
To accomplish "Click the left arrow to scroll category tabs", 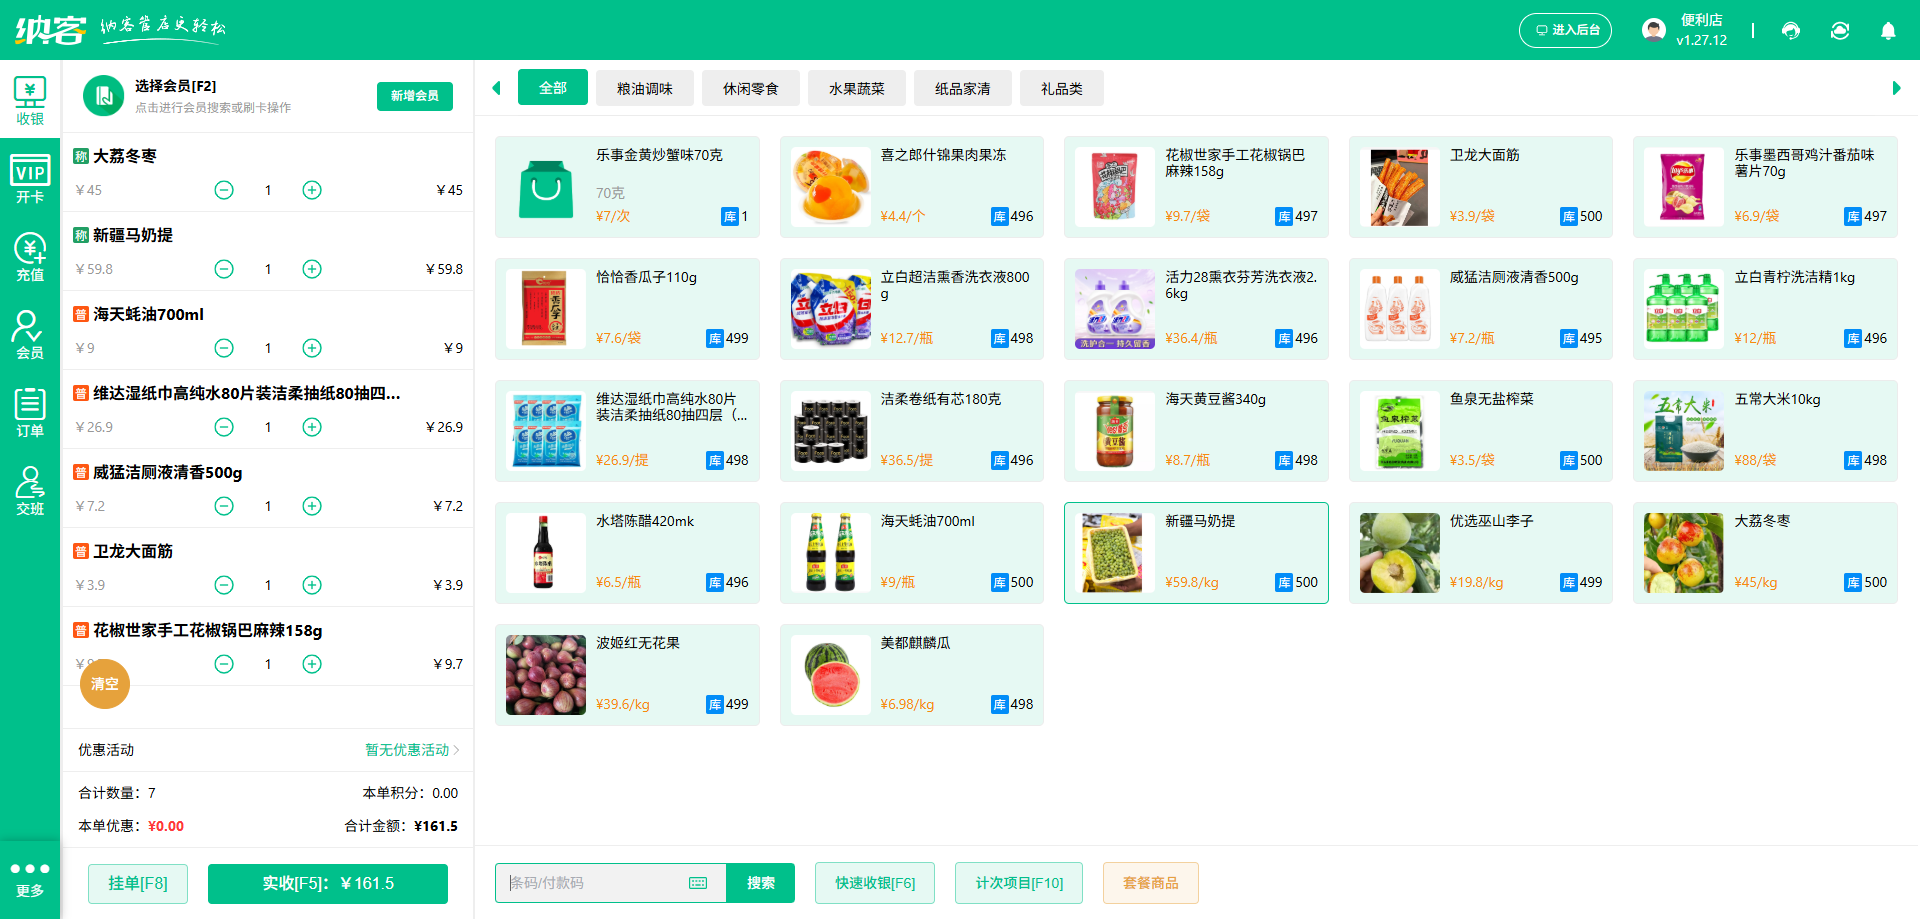I will 497,88.
